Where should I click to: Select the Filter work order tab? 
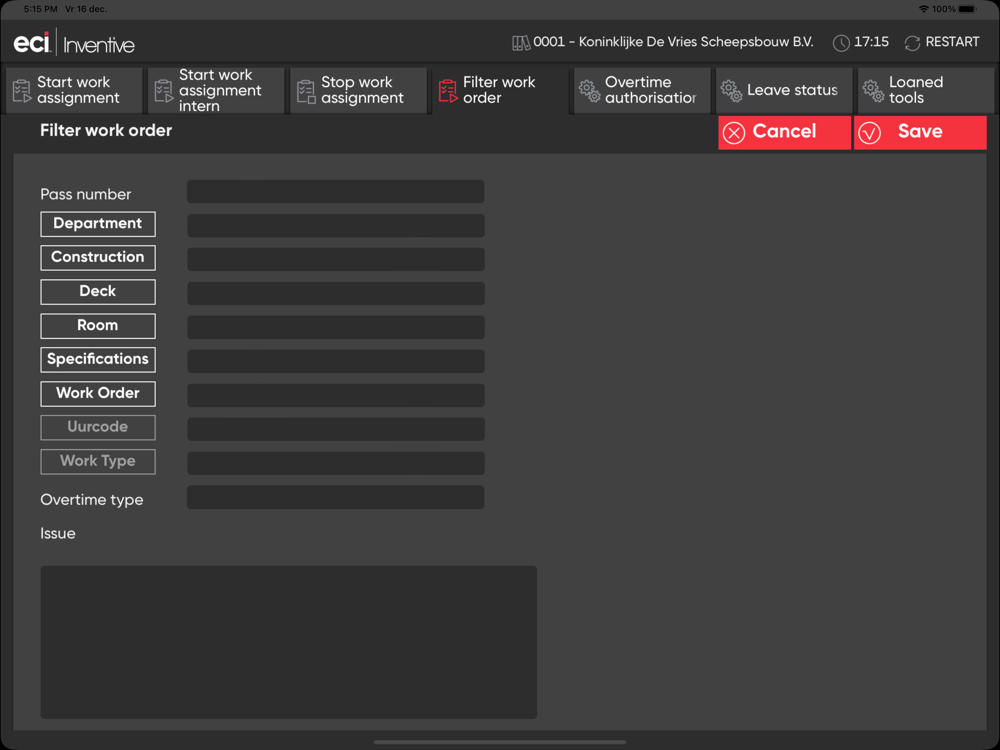[x=501, y=91]
